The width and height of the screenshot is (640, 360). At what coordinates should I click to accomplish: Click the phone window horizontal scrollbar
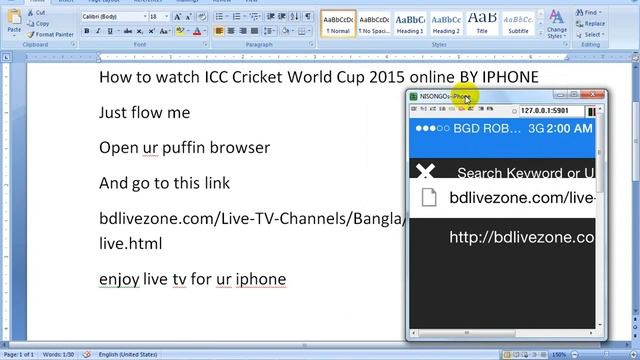pyautogui.click(x=467, y=333)
